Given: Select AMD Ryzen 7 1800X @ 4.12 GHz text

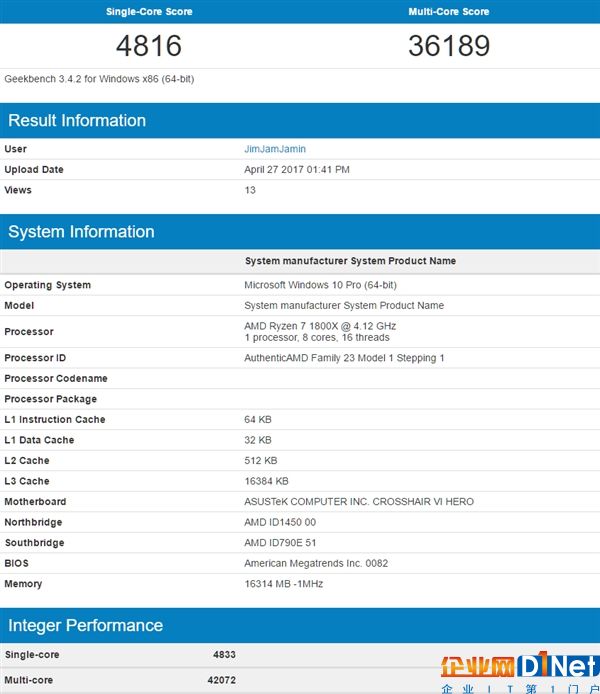Looking at the screenshot, I should point(320,326).
